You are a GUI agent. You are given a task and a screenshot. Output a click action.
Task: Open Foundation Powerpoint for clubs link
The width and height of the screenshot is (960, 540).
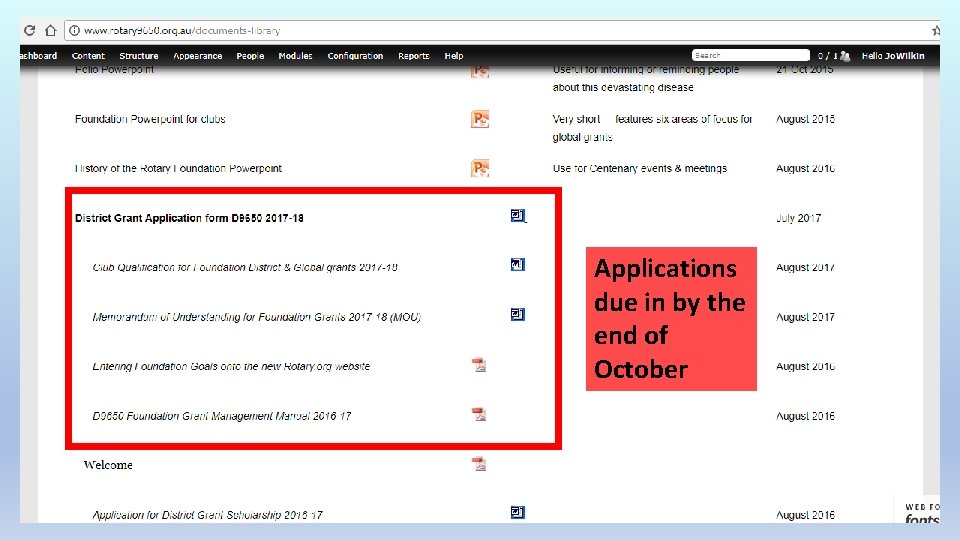pos(150,119)
